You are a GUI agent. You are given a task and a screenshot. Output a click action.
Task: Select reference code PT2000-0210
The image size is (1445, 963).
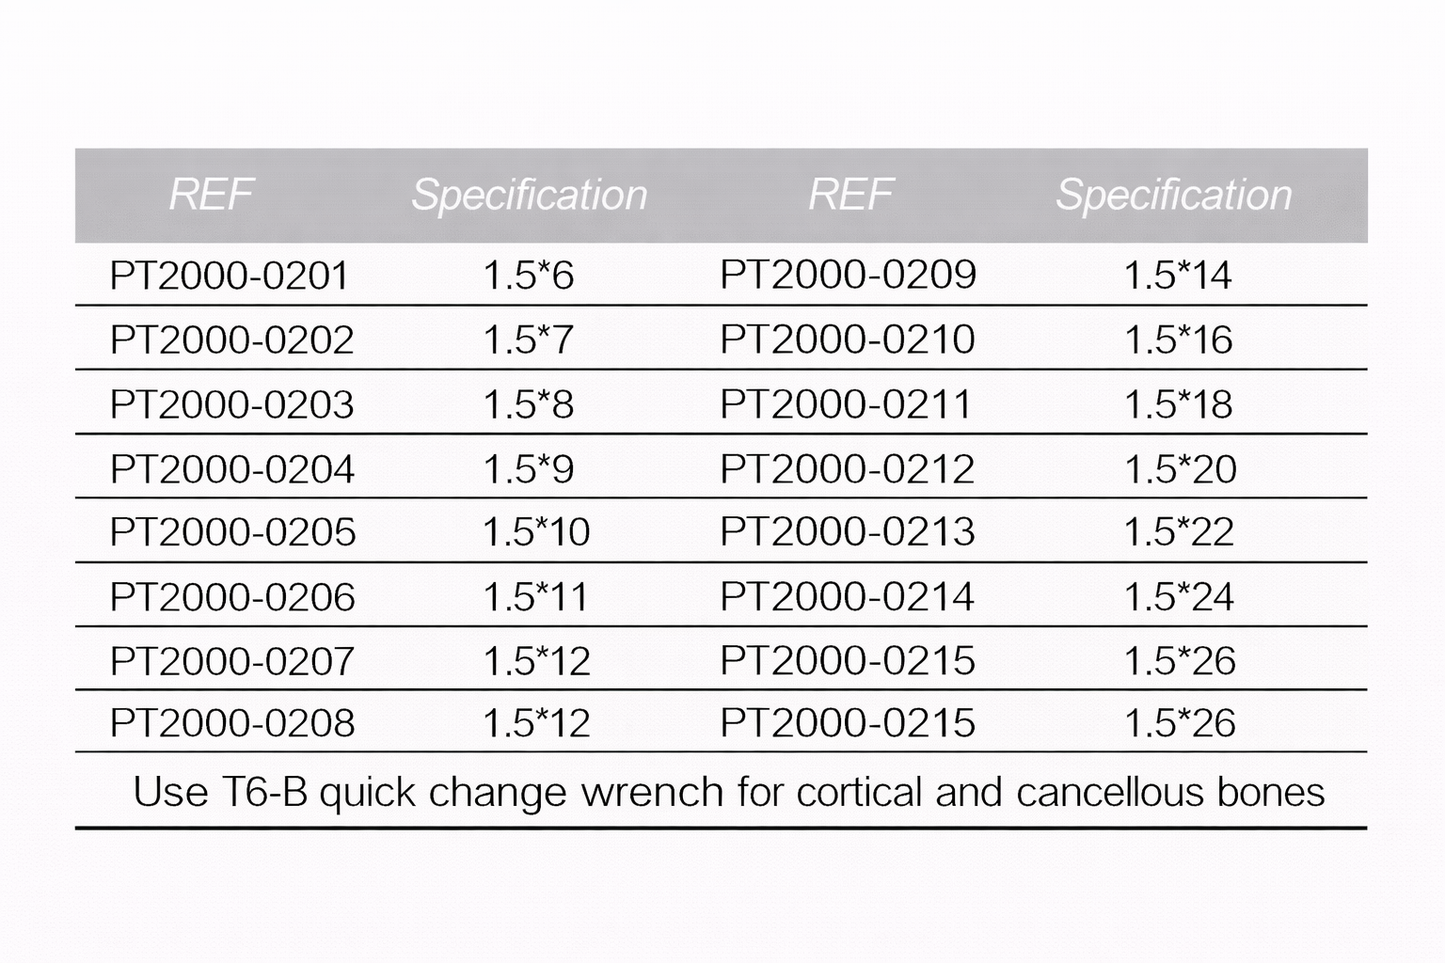point(847,340)
